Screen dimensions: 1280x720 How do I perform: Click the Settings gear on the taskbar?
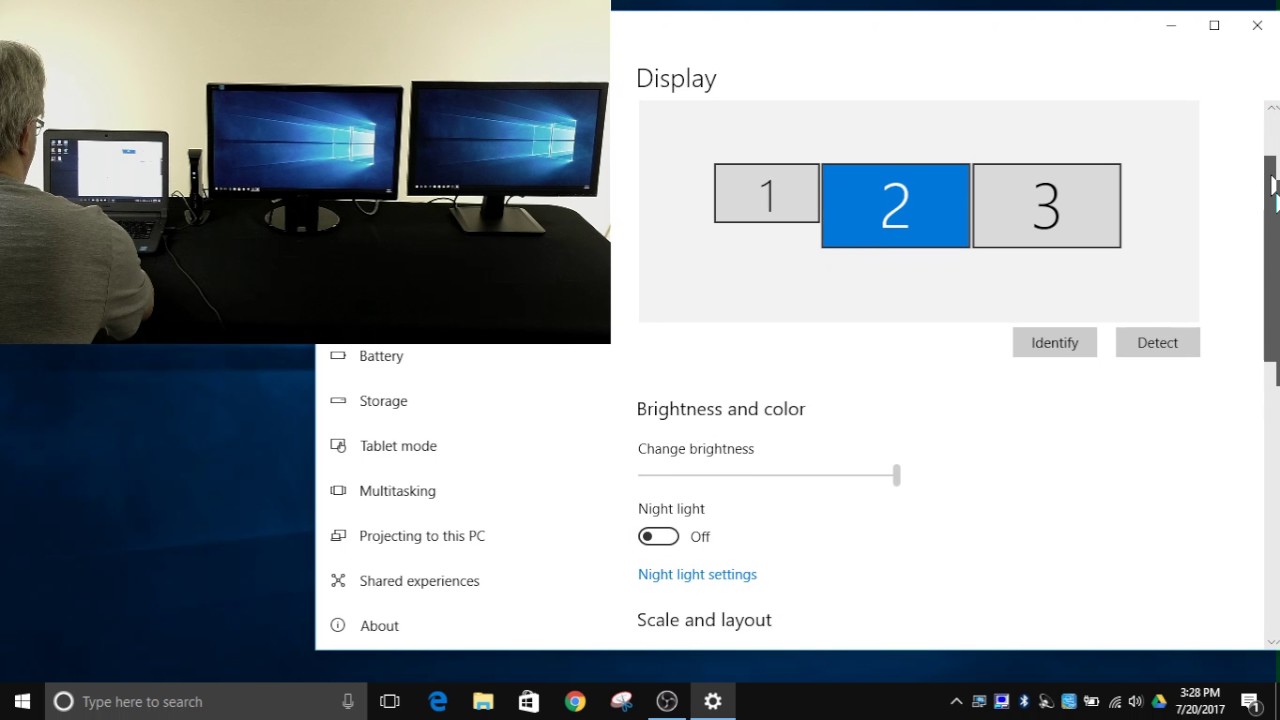(712, 701)
